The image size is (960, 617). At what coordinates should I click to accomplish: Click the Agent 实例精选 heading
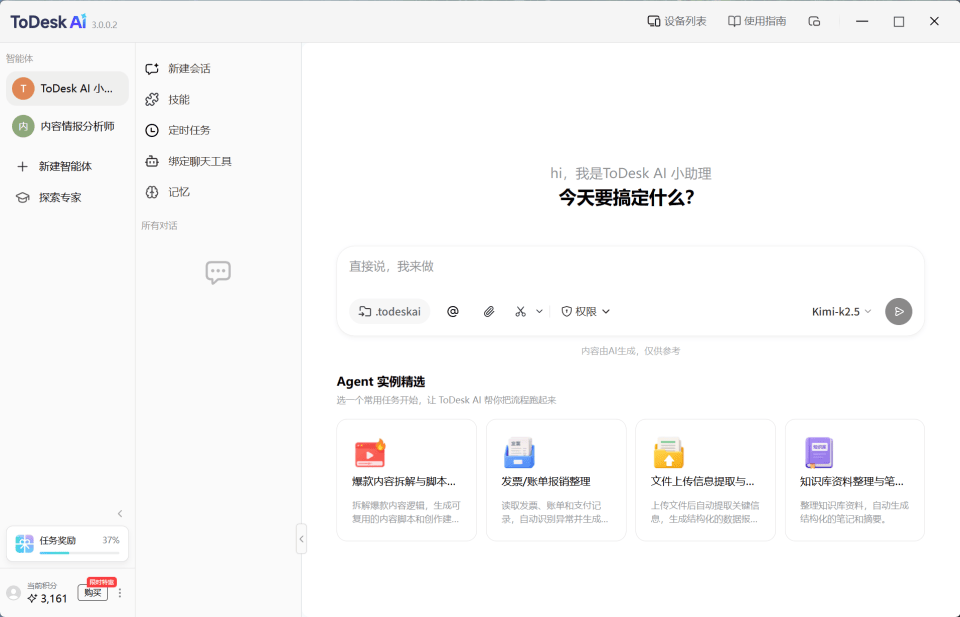pos(381,382)
